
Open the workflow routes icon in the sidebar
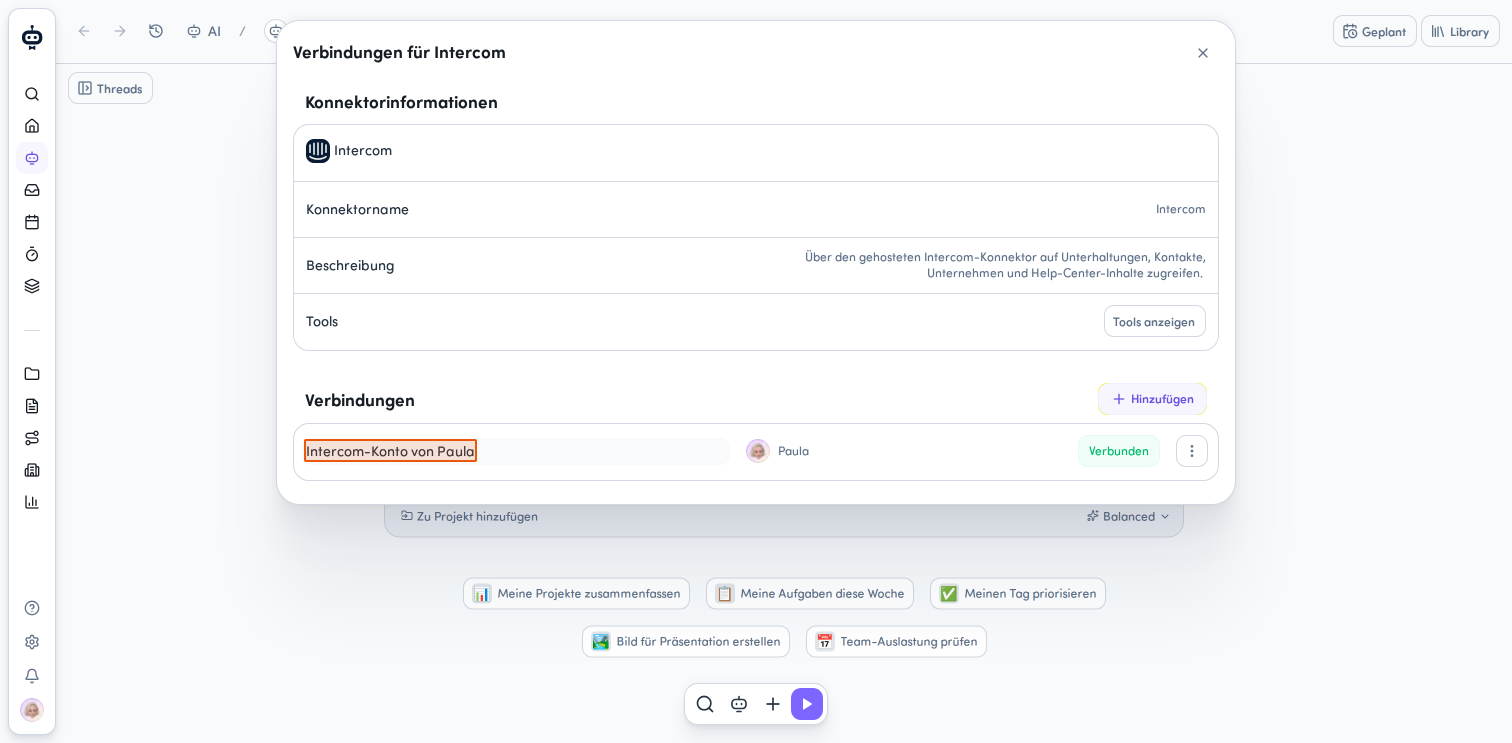tap(32, 438)
